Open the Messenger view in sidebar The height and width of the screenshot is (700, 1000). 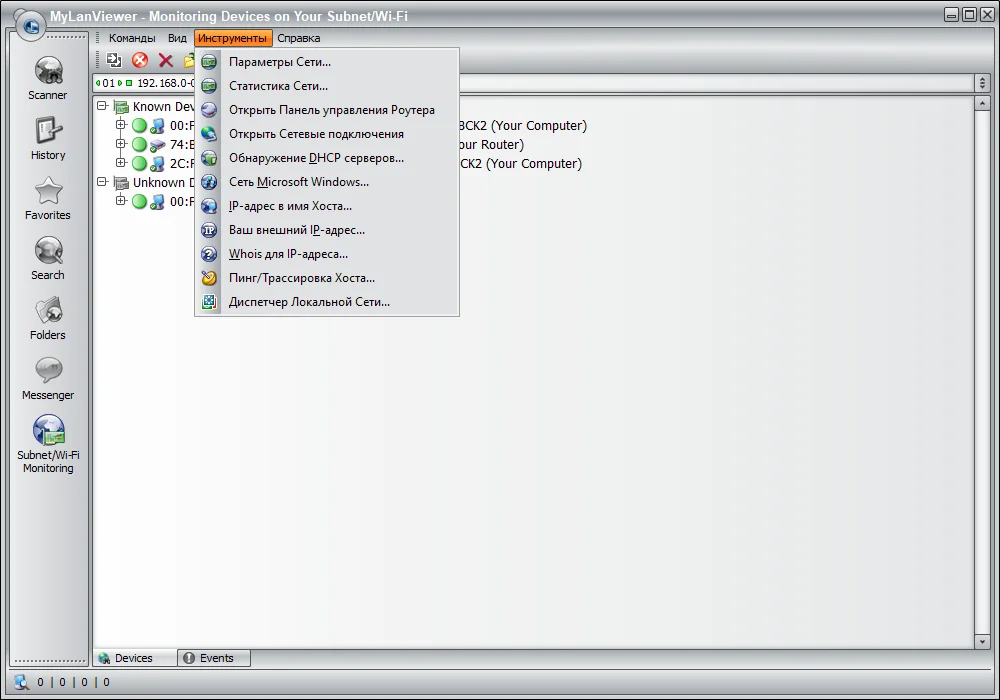[x=48, y=377]
